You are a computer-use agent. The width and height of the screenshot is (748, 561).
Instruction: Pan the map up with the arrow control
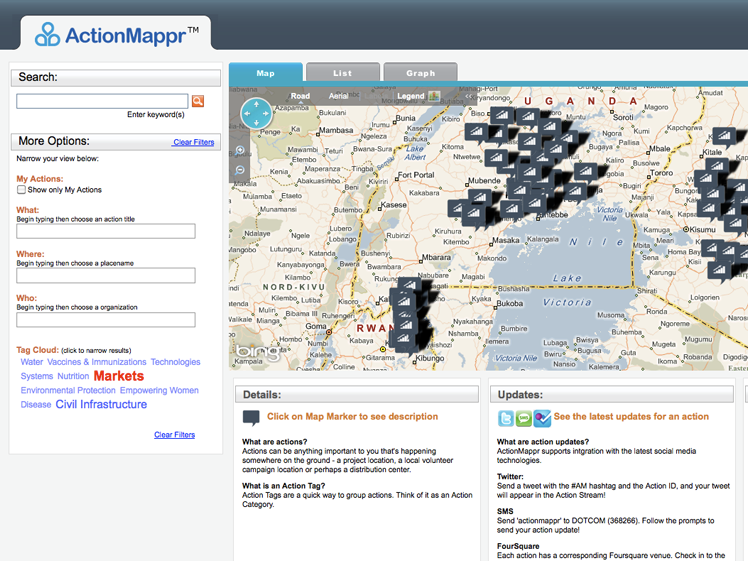point(256,104)
